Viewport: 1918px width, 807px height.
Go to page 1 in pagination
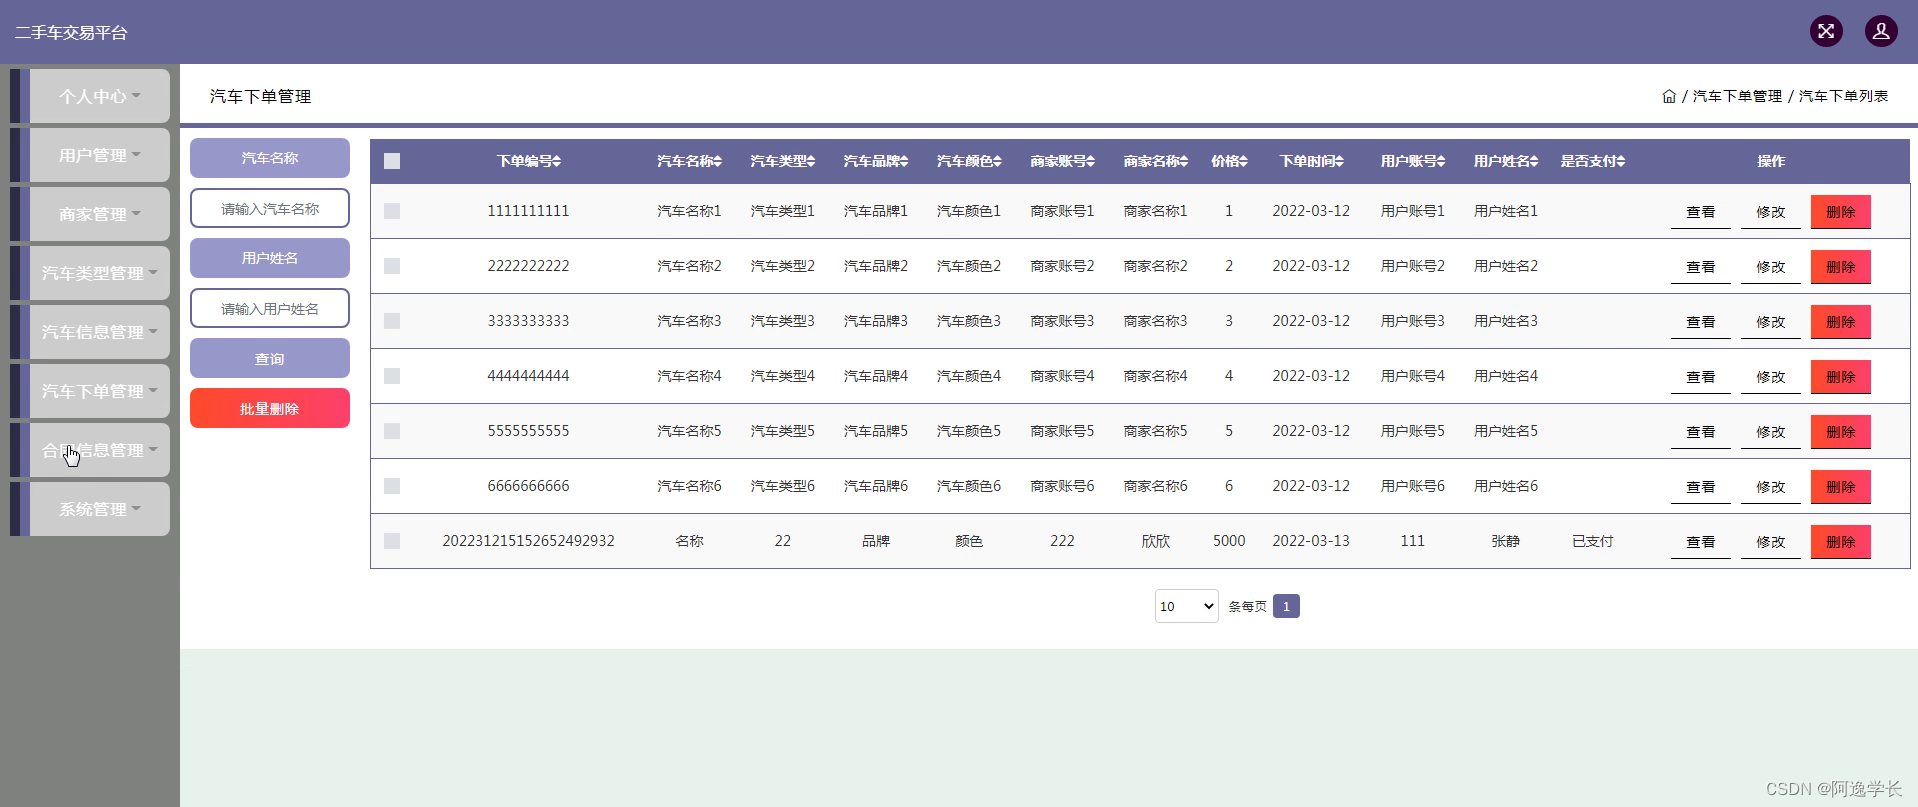(x=1286, y=606)
